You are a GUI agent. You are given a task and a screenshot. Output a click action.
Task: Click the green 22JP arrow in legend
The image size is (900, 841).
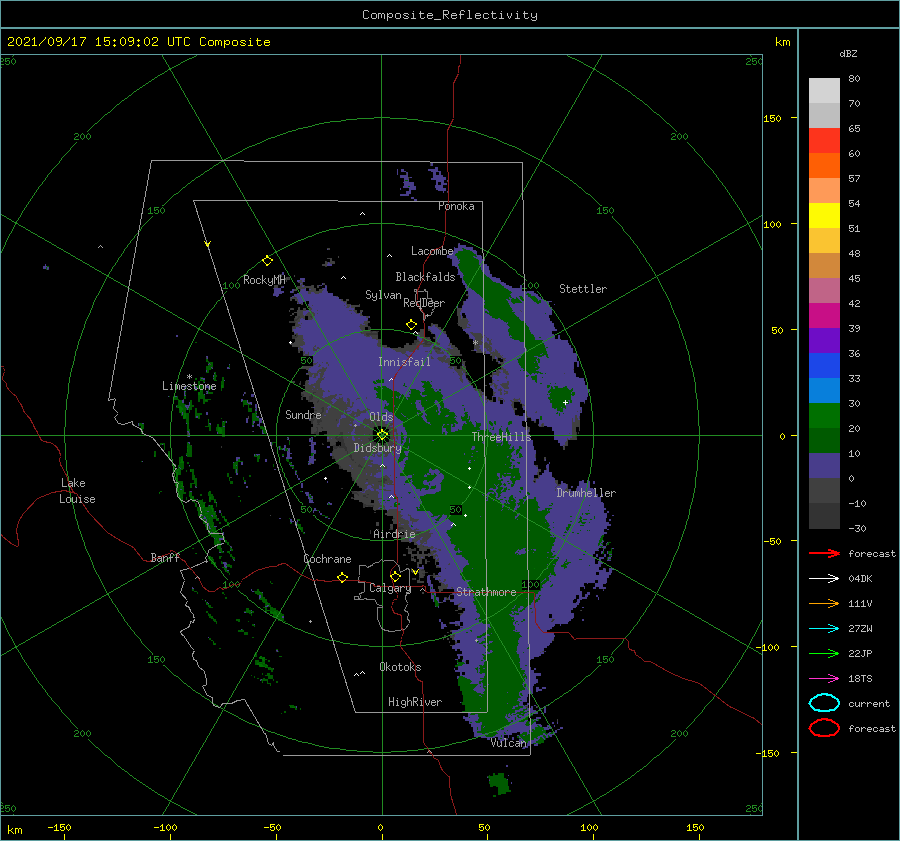tap(824, 653)
